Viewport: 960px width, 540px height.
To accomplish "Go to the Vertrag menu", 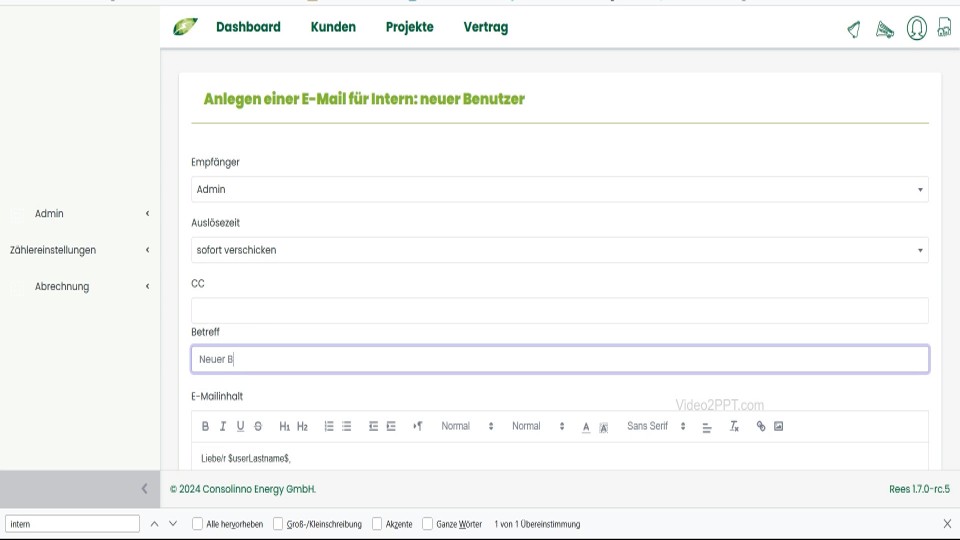I will pos(486,28).
